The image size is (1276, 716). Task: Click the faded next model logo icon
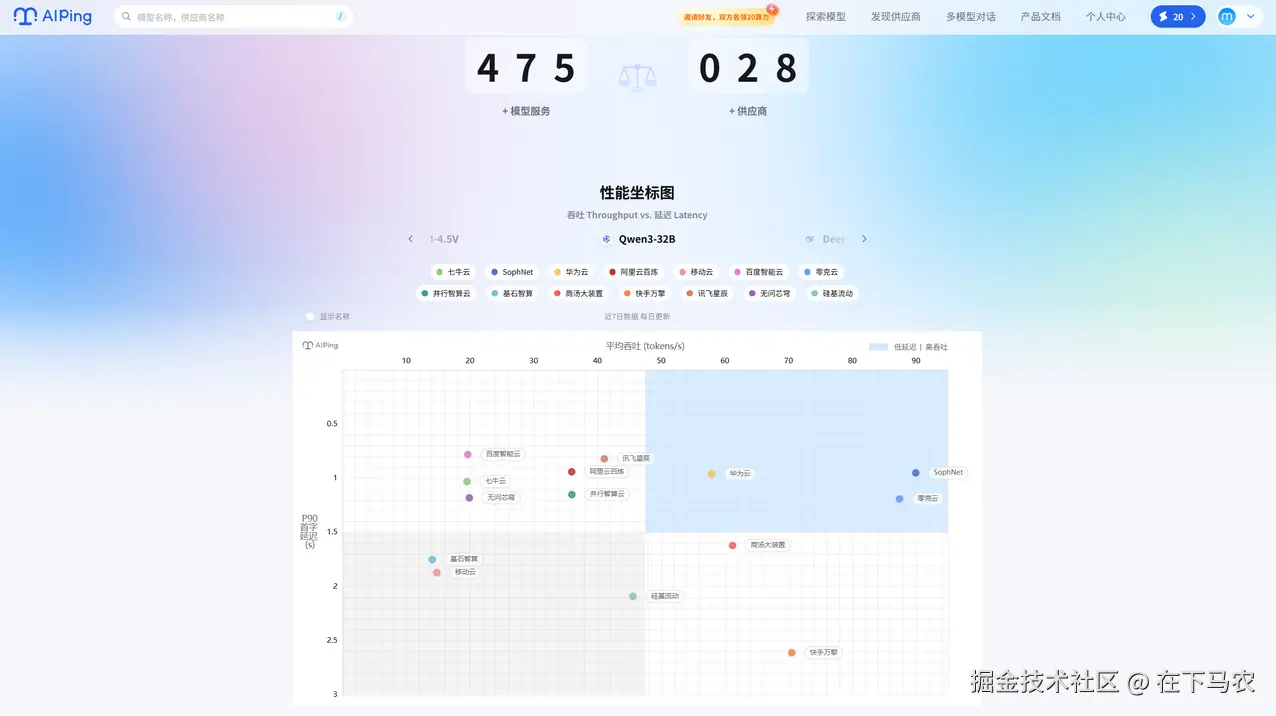pos(810,239)
